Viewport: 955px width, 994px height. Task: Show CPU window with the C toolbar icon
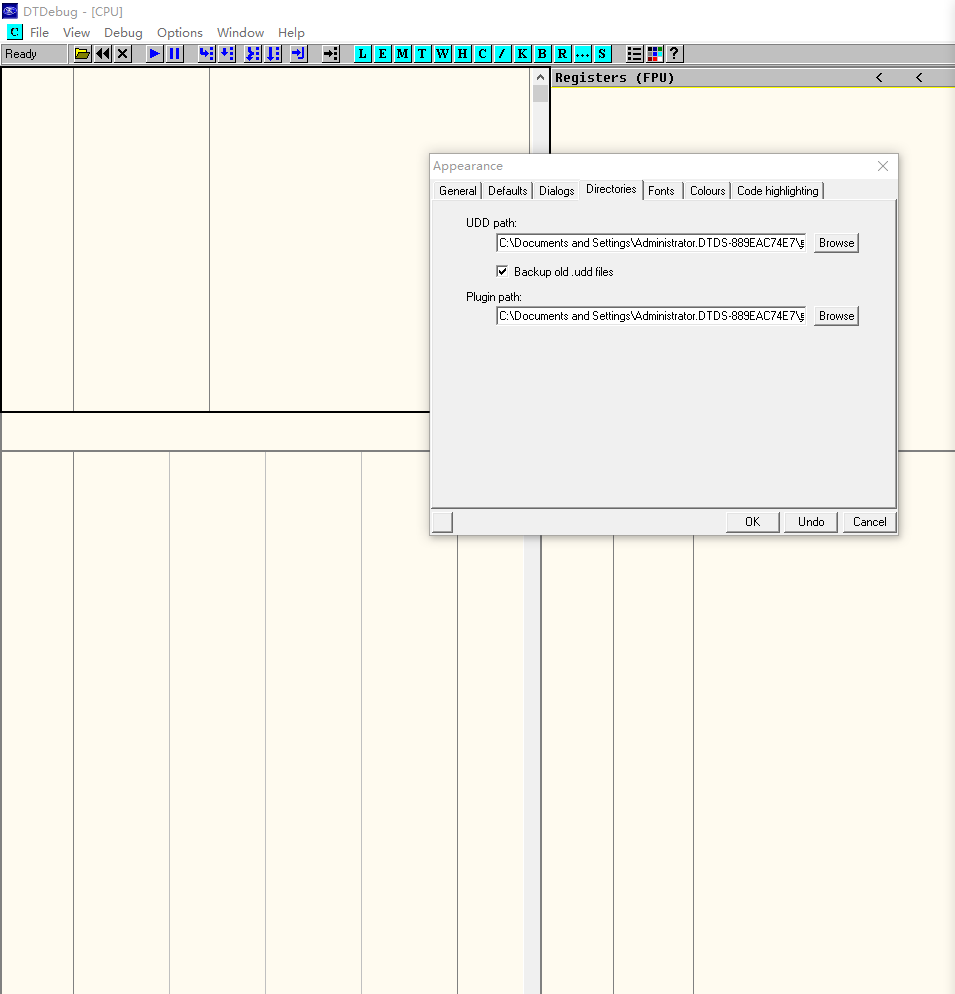click(x=483, y=54)
